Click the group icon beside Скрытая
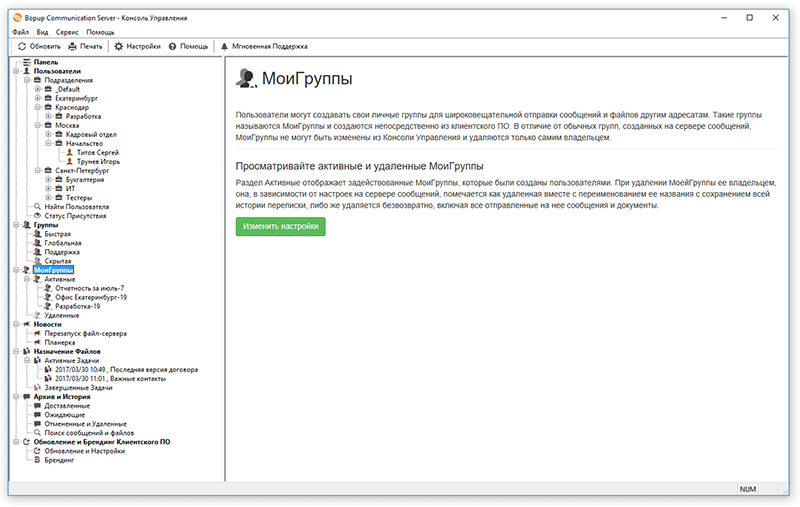The height and width of the screenshot is (507, 800). pos(37,261)
